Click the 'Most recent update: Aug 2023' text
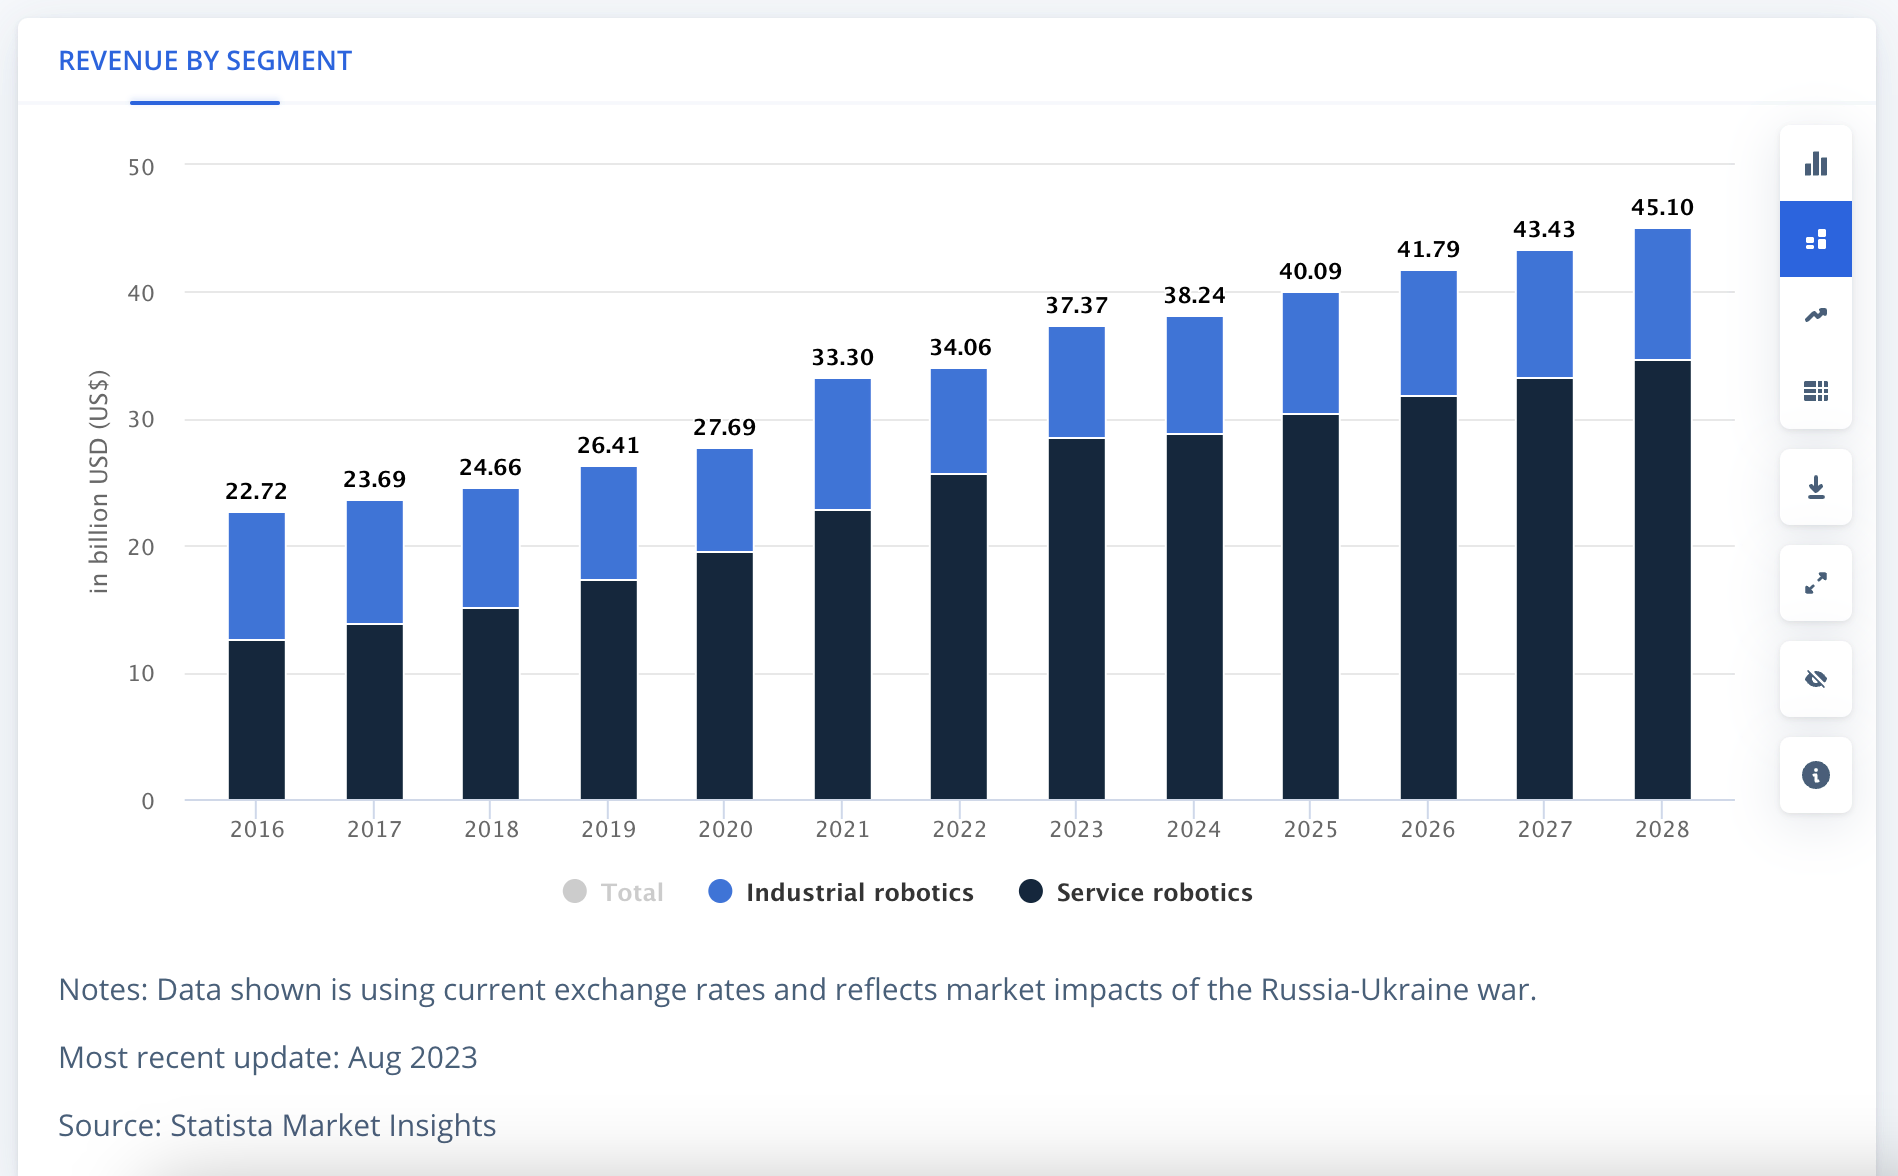The width and height of the screenshot is (1898, 1176). pyautogui.click(x=268, y=1057)
